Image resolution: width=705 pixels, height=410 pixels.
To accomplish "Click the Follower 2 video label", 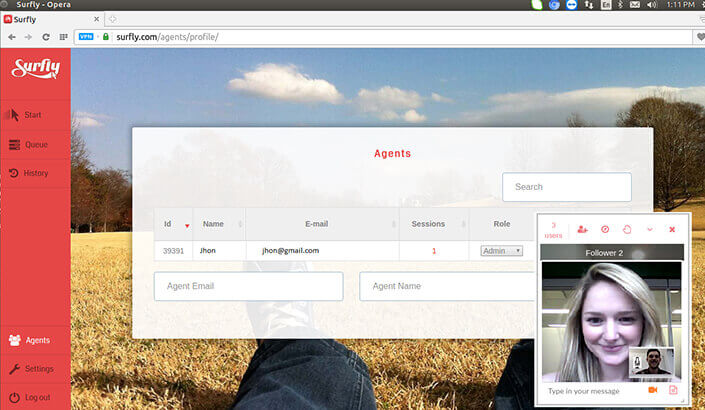I will coord(604,253).
